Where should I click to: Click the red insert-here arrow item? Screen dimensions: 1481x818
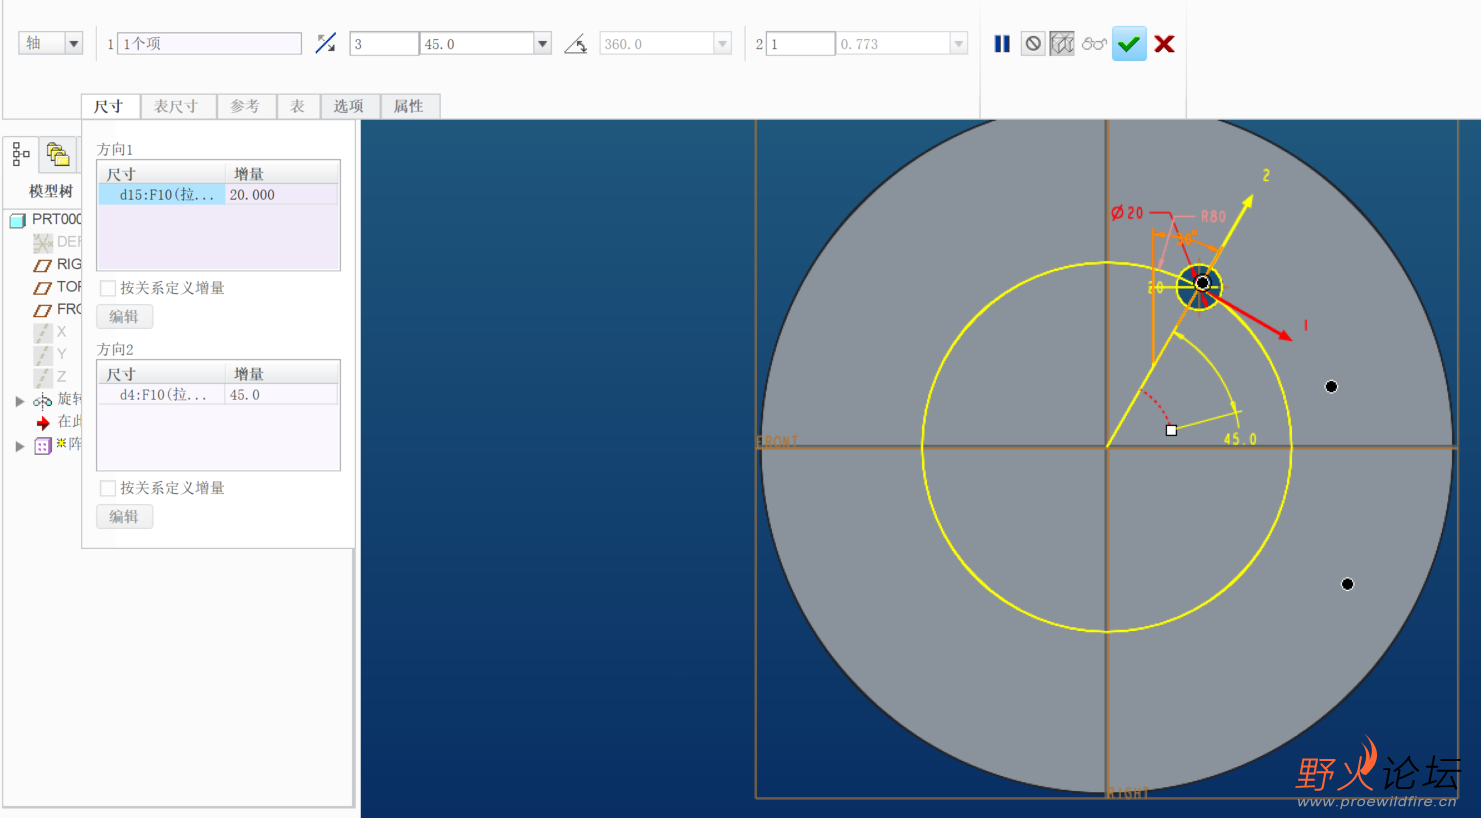pyautogui.click(x=43, y=422)
